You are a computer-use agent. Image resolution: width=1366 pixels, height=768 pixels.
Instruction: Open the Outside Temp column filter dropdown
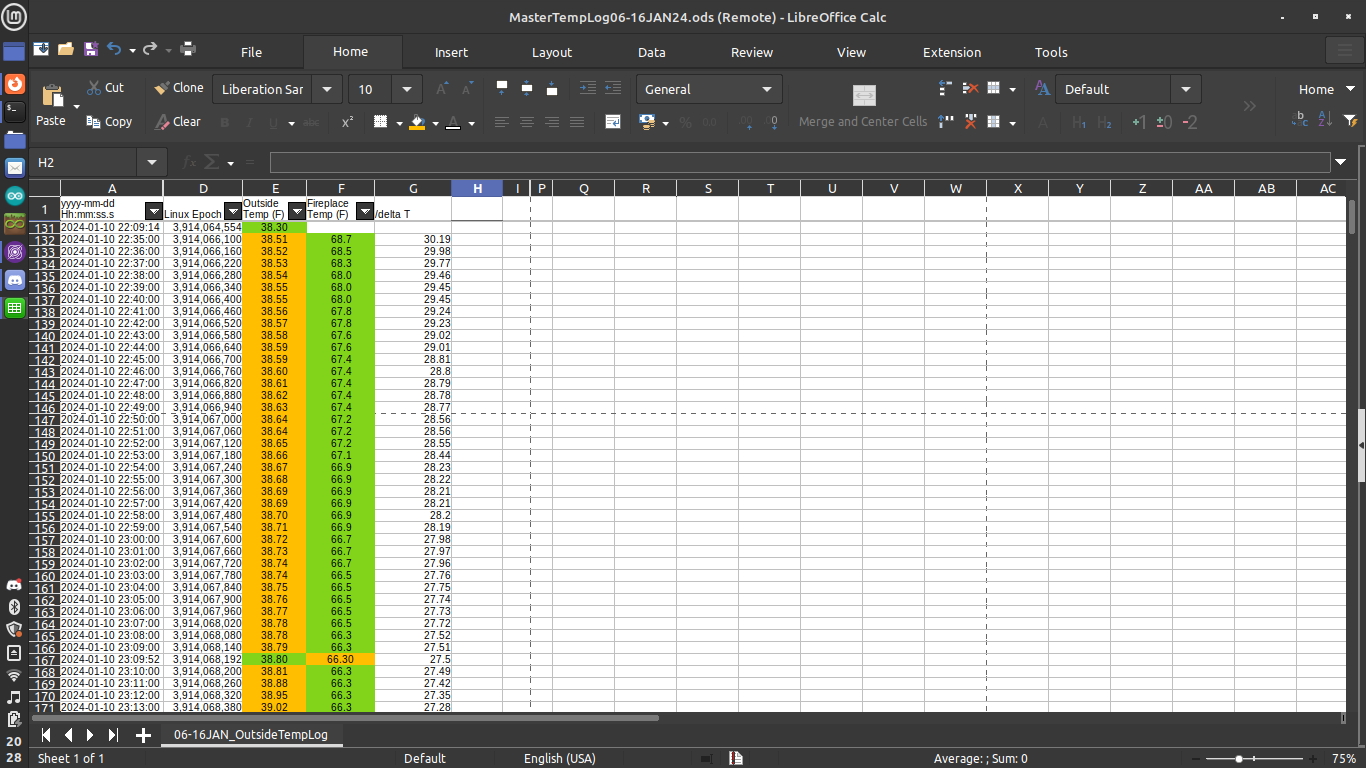(296, 211)
